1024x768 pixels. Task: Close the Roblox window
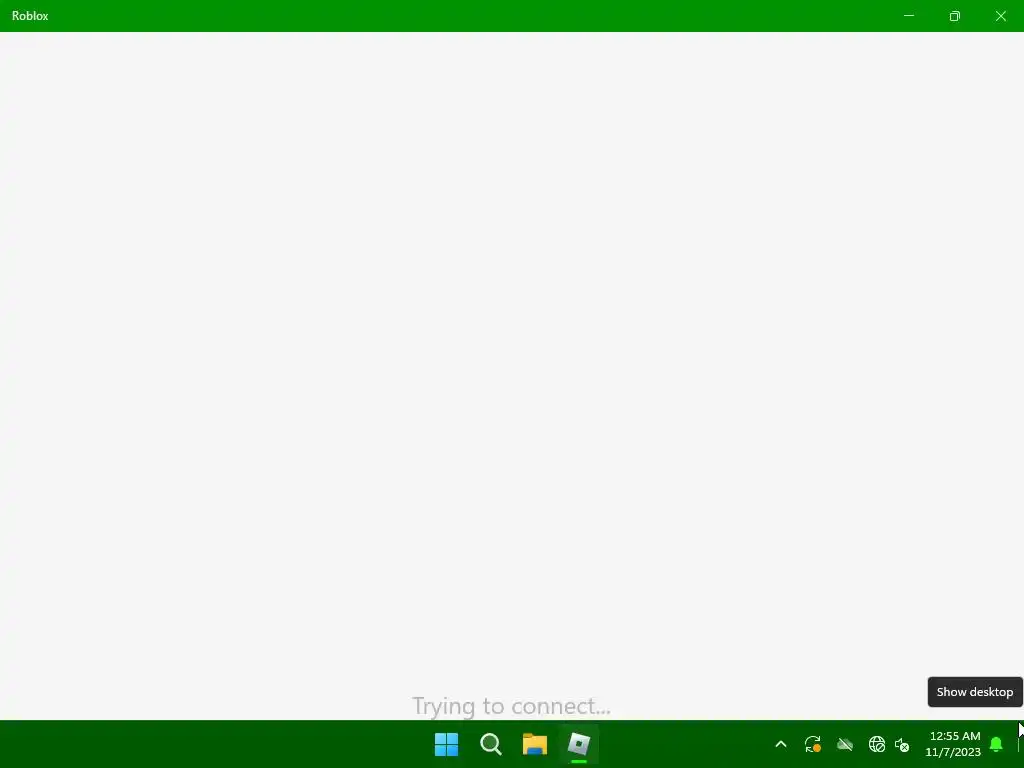pos(1000,16)
